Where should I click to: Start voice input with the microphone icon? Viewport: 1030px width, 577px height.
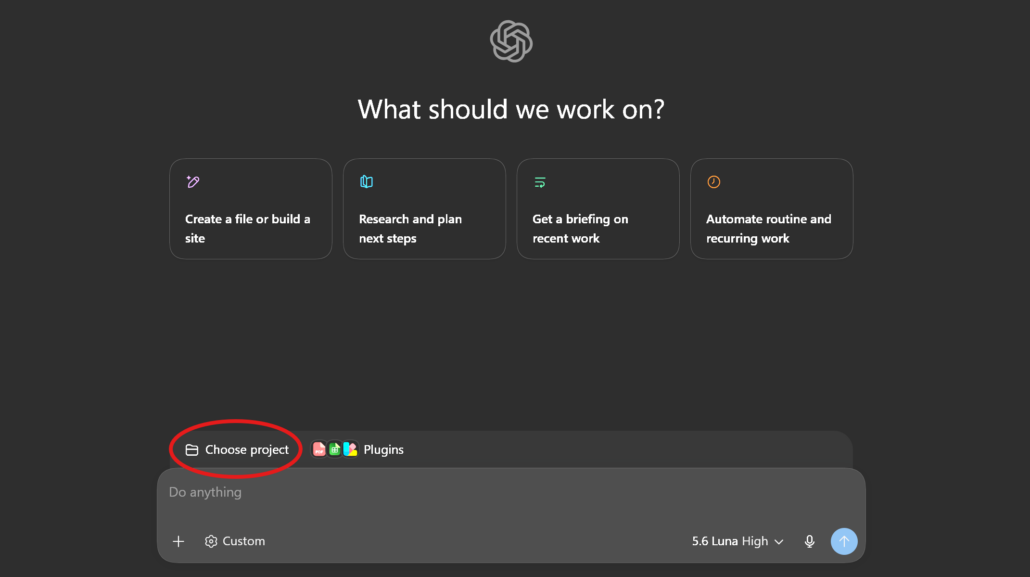(x=809, y=542)
